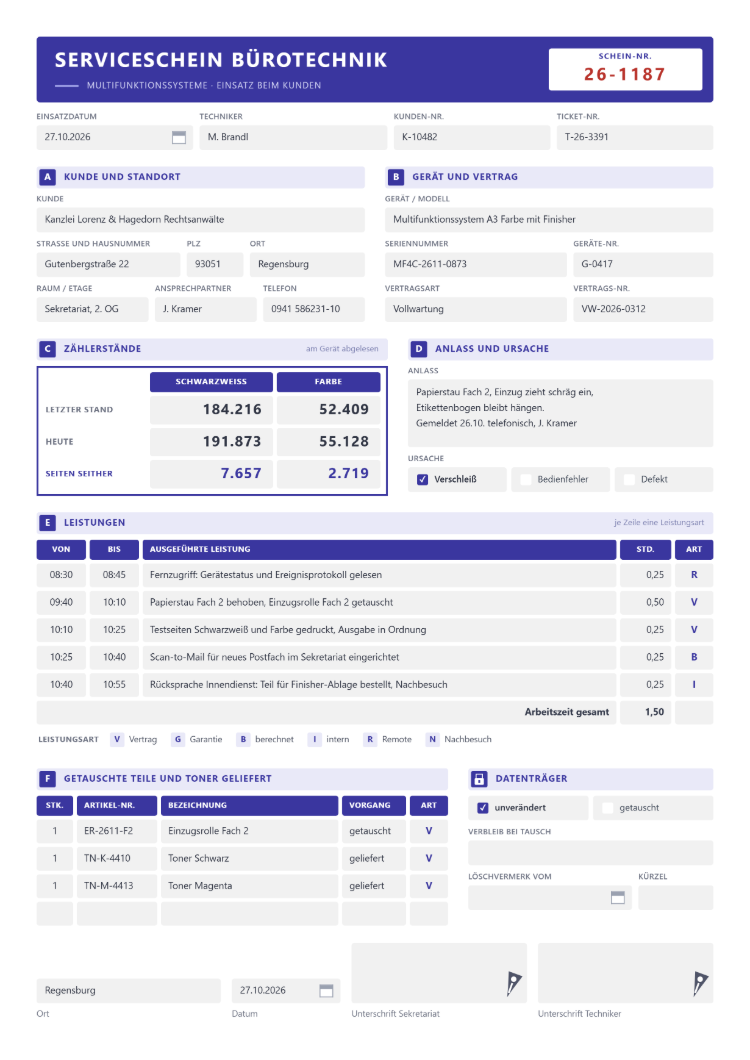Click the Ort field in Kunde und Standort
750x1060 pixels.
(x=307, y=264)
